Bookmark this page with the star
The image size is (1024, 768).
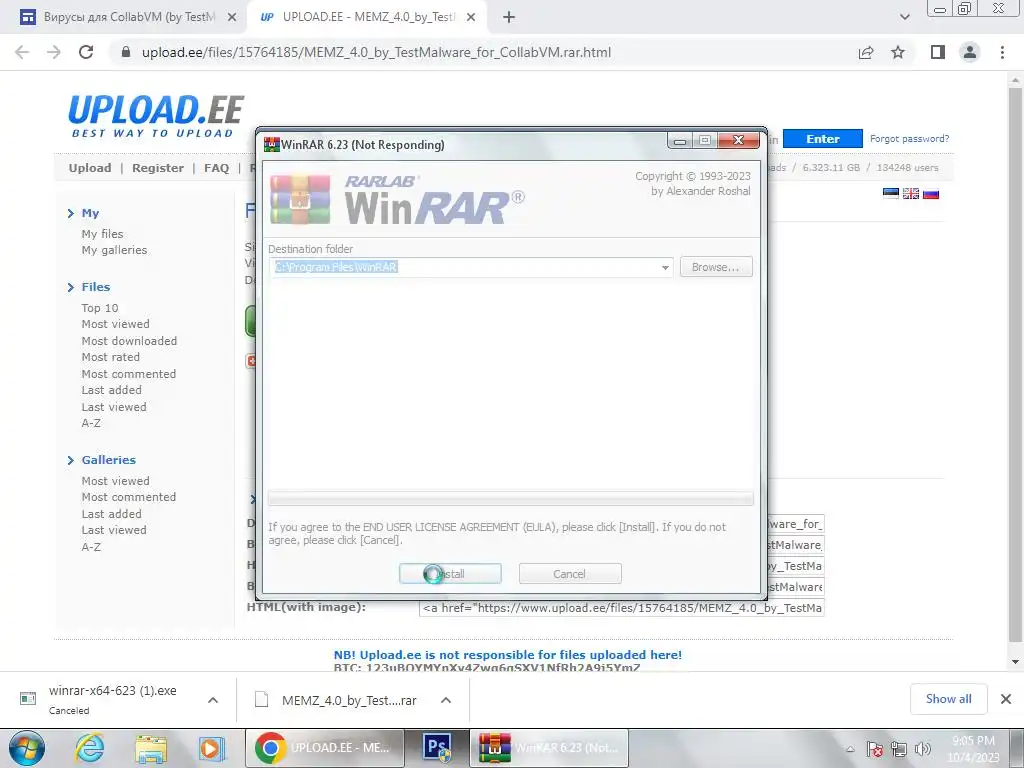[898, 52]
